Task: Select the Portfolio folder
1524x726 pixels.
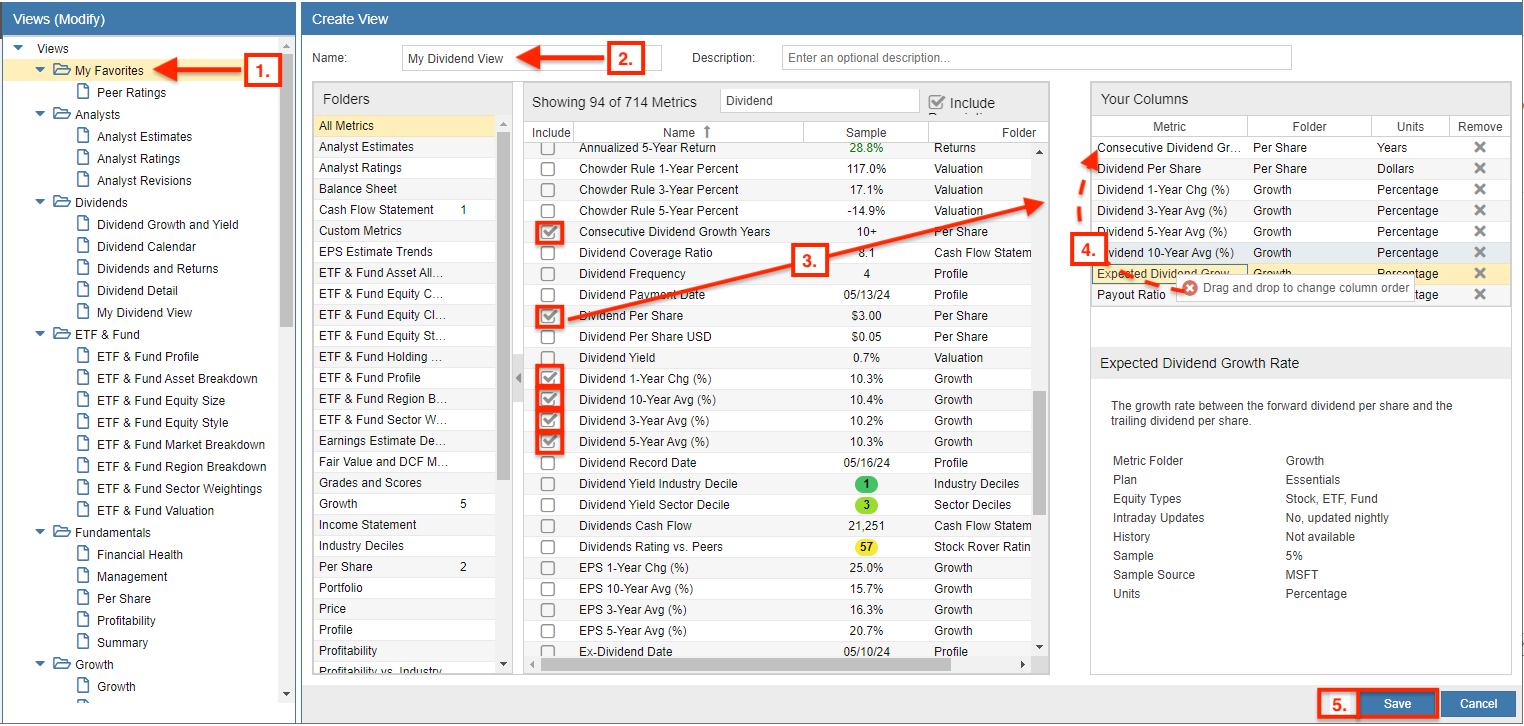Action: coord(404,588)
